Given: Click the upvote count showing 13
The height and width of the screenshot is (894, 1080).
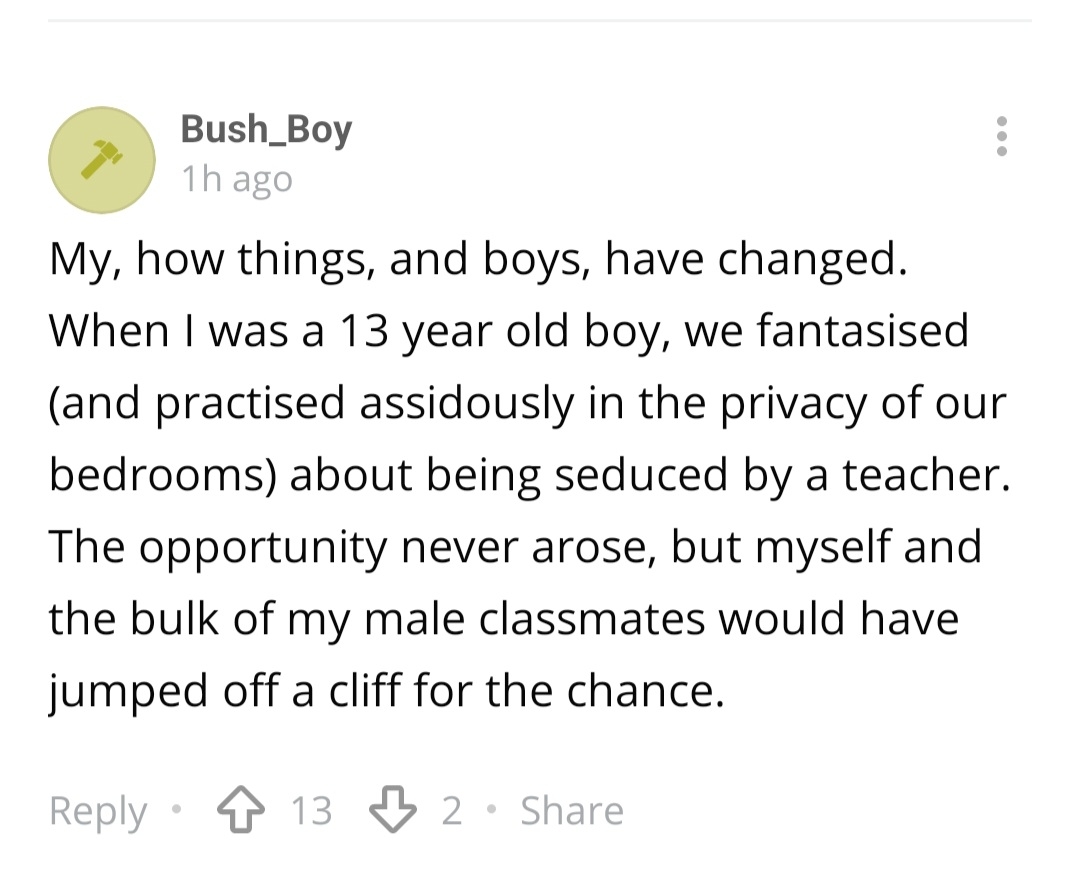Looking at the screenshot, I should click(x=310, y=810).
